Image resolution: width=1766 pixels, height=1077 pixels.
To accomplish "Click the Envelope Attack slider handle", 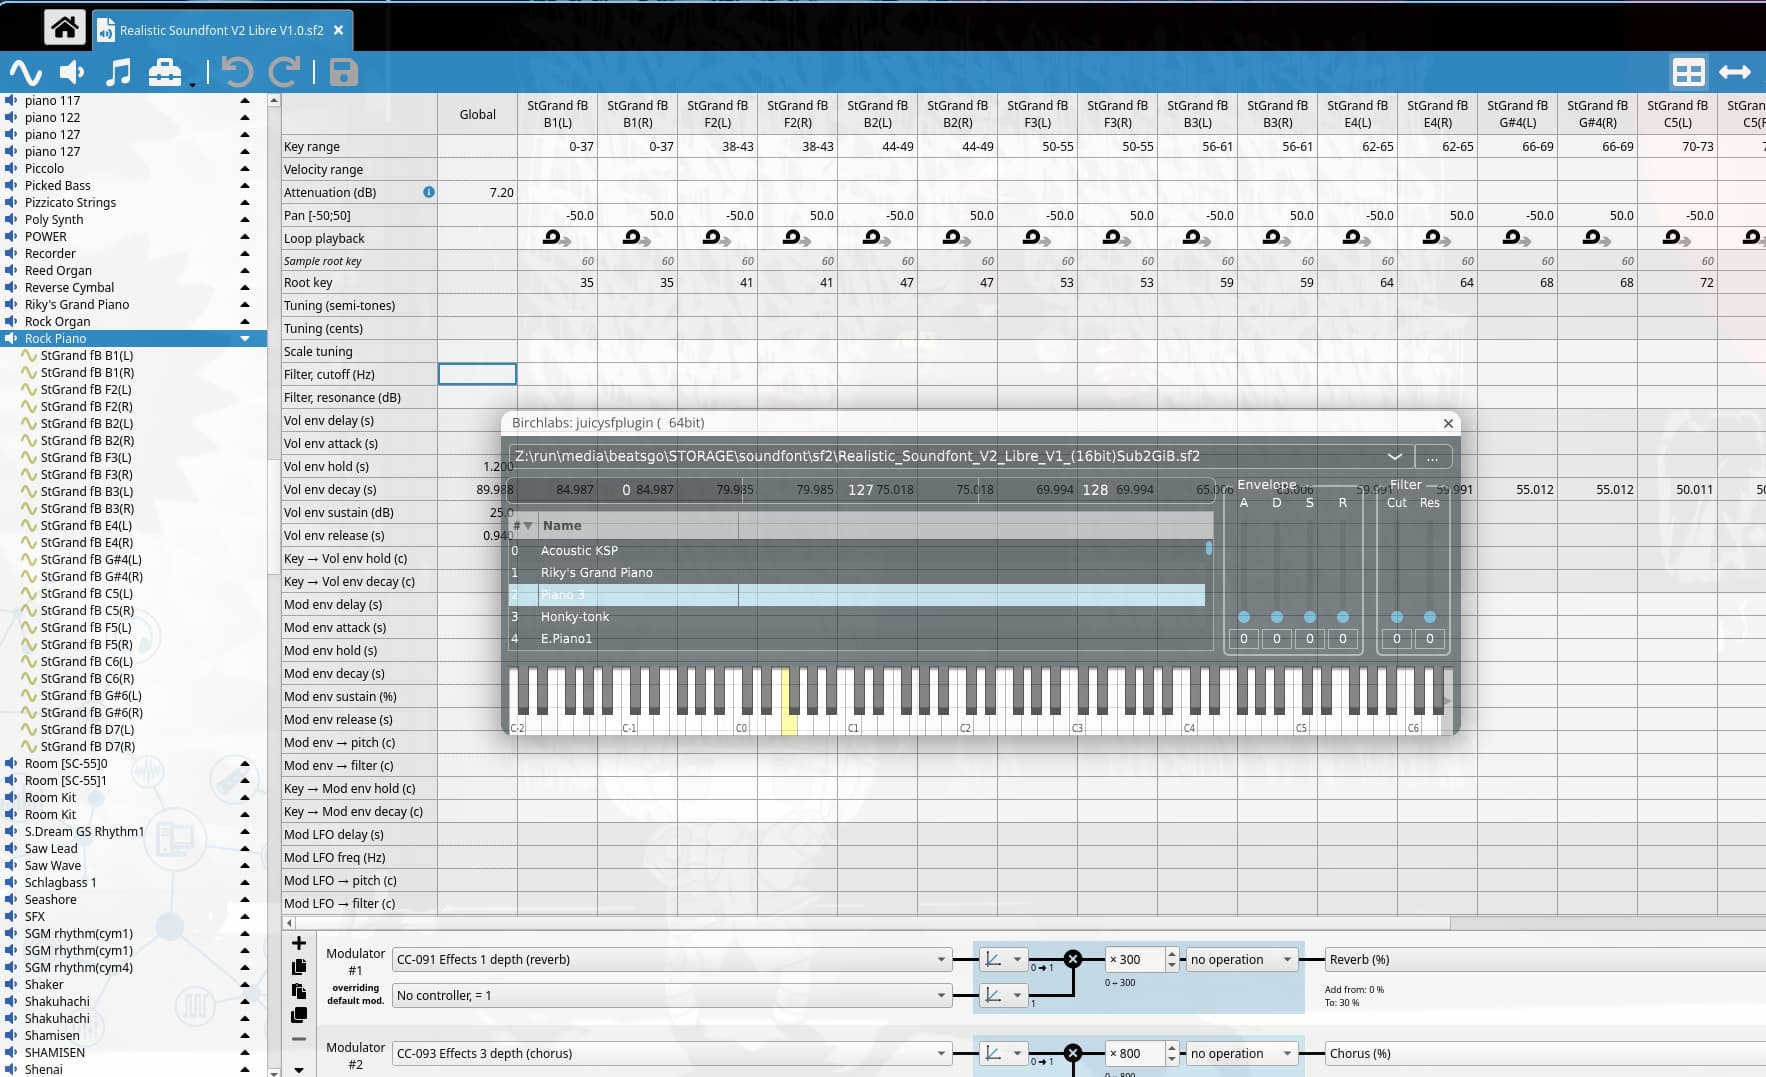I will pos(1244,617).
